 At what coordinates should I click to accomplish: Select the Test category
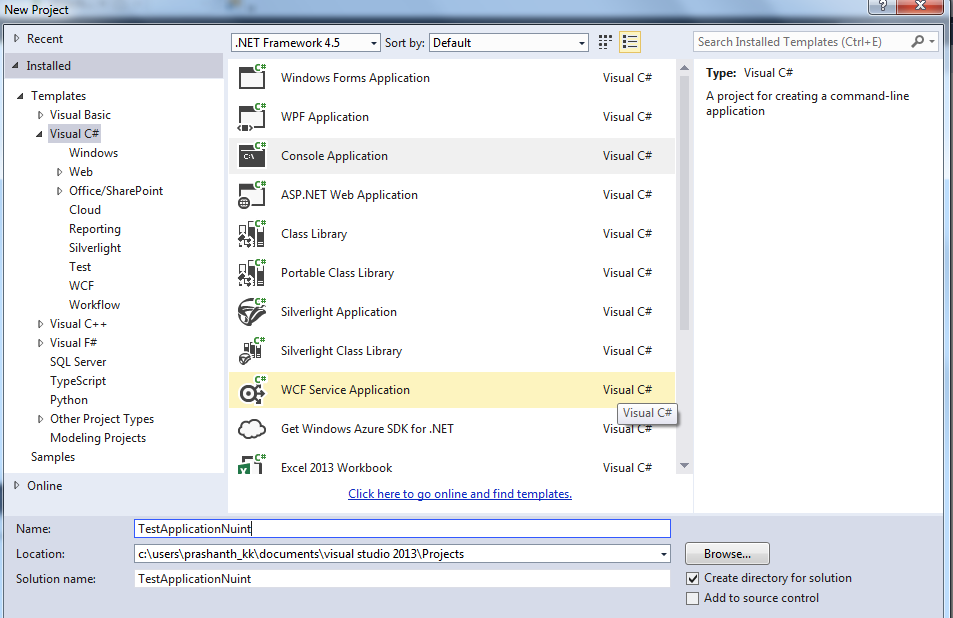point(80,267)
